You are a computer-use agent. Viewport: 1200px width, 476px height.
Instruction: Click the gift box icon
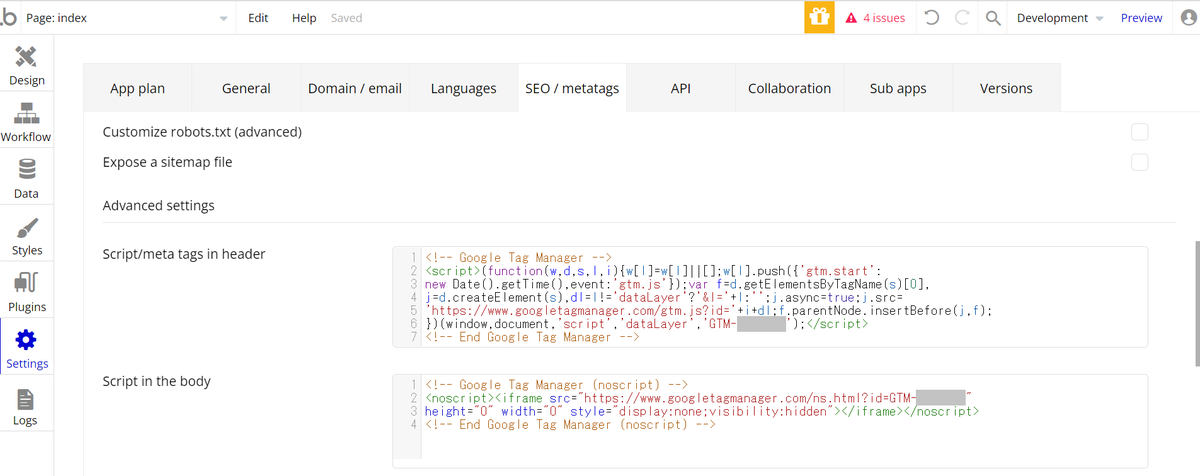819,17
